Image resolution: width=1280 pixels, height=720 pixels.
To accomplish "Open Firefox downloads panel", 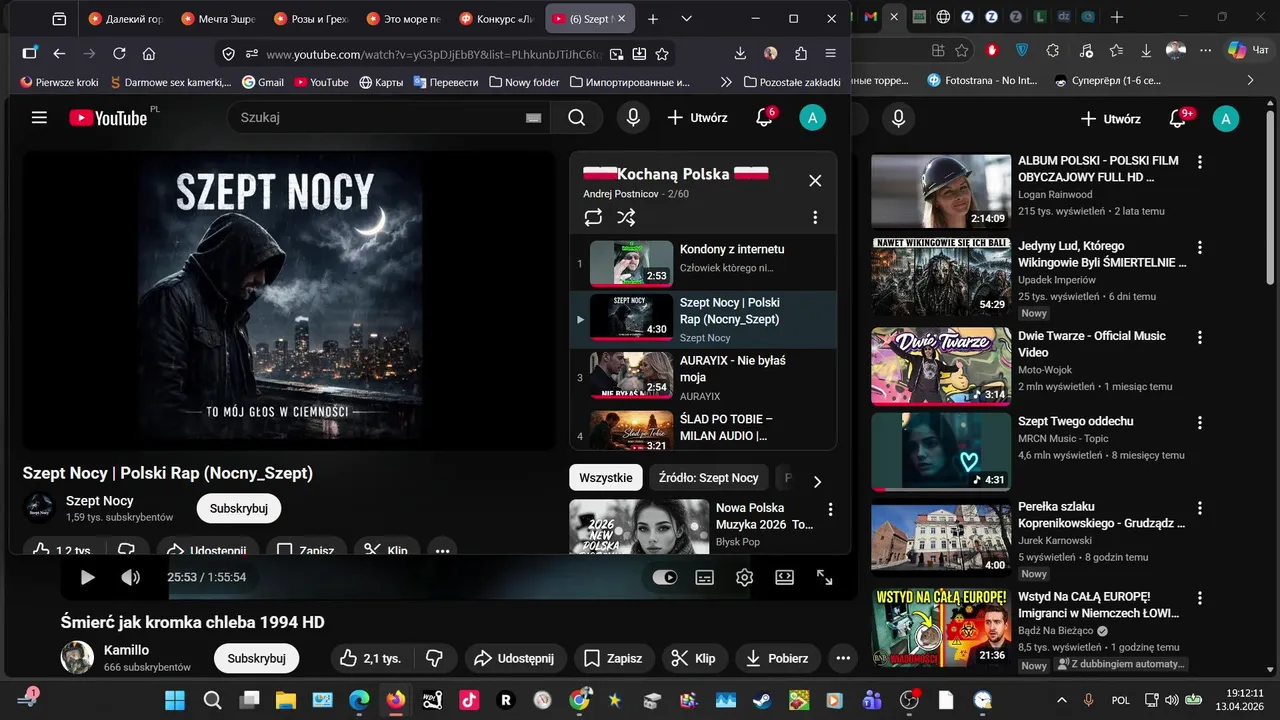I will (740, 54).
